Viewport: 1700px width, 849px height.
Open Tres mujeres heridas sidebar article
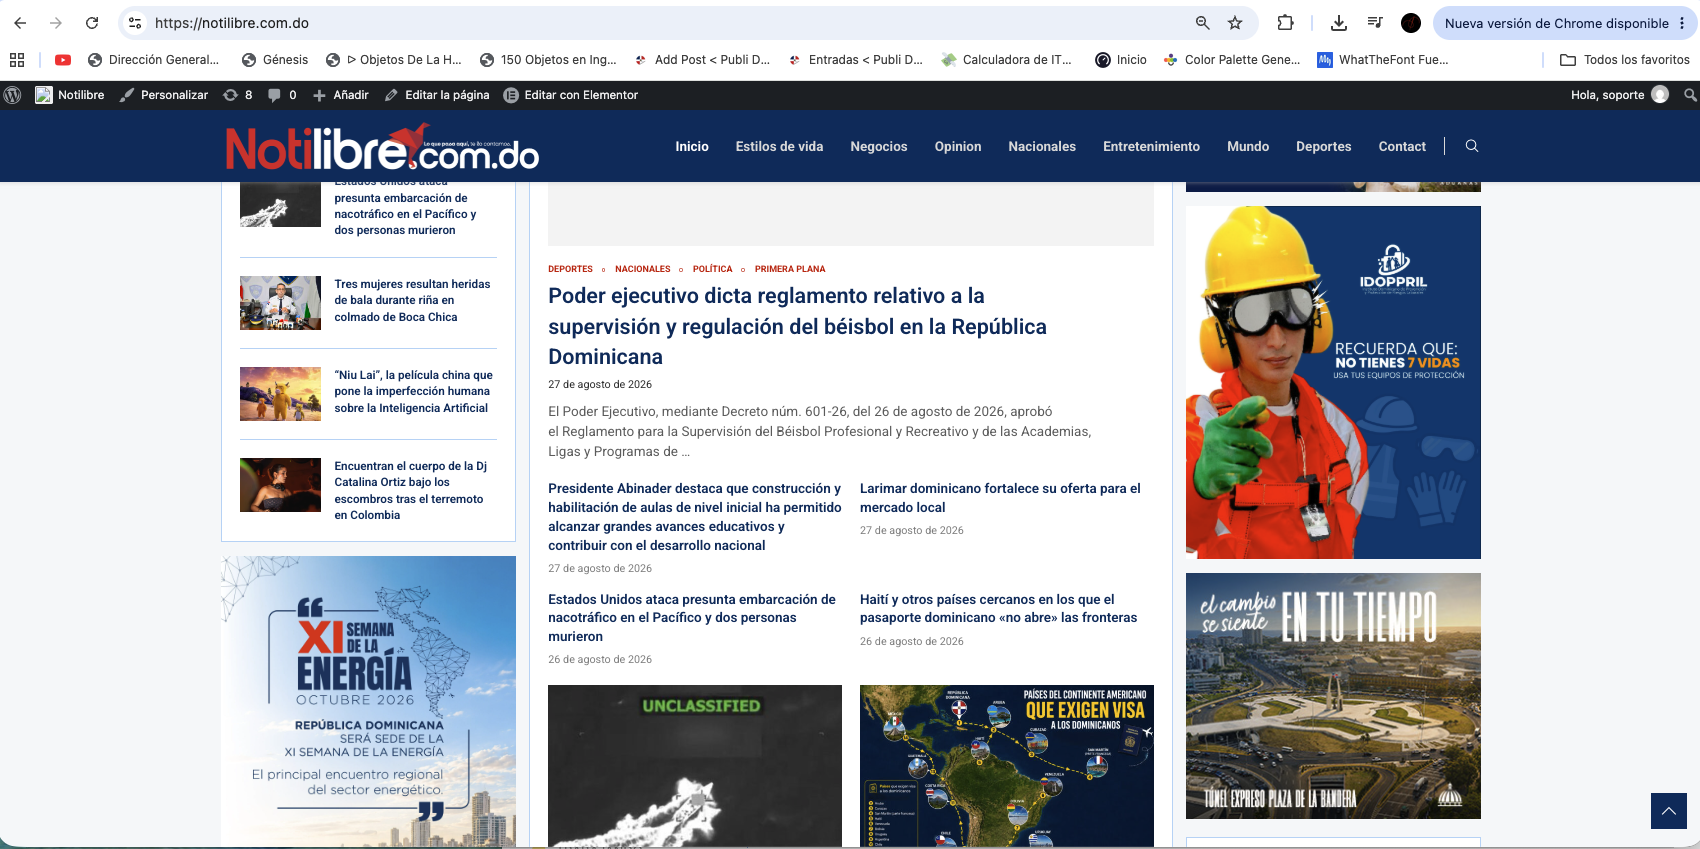pyautogui.click(x=412, y=300)
